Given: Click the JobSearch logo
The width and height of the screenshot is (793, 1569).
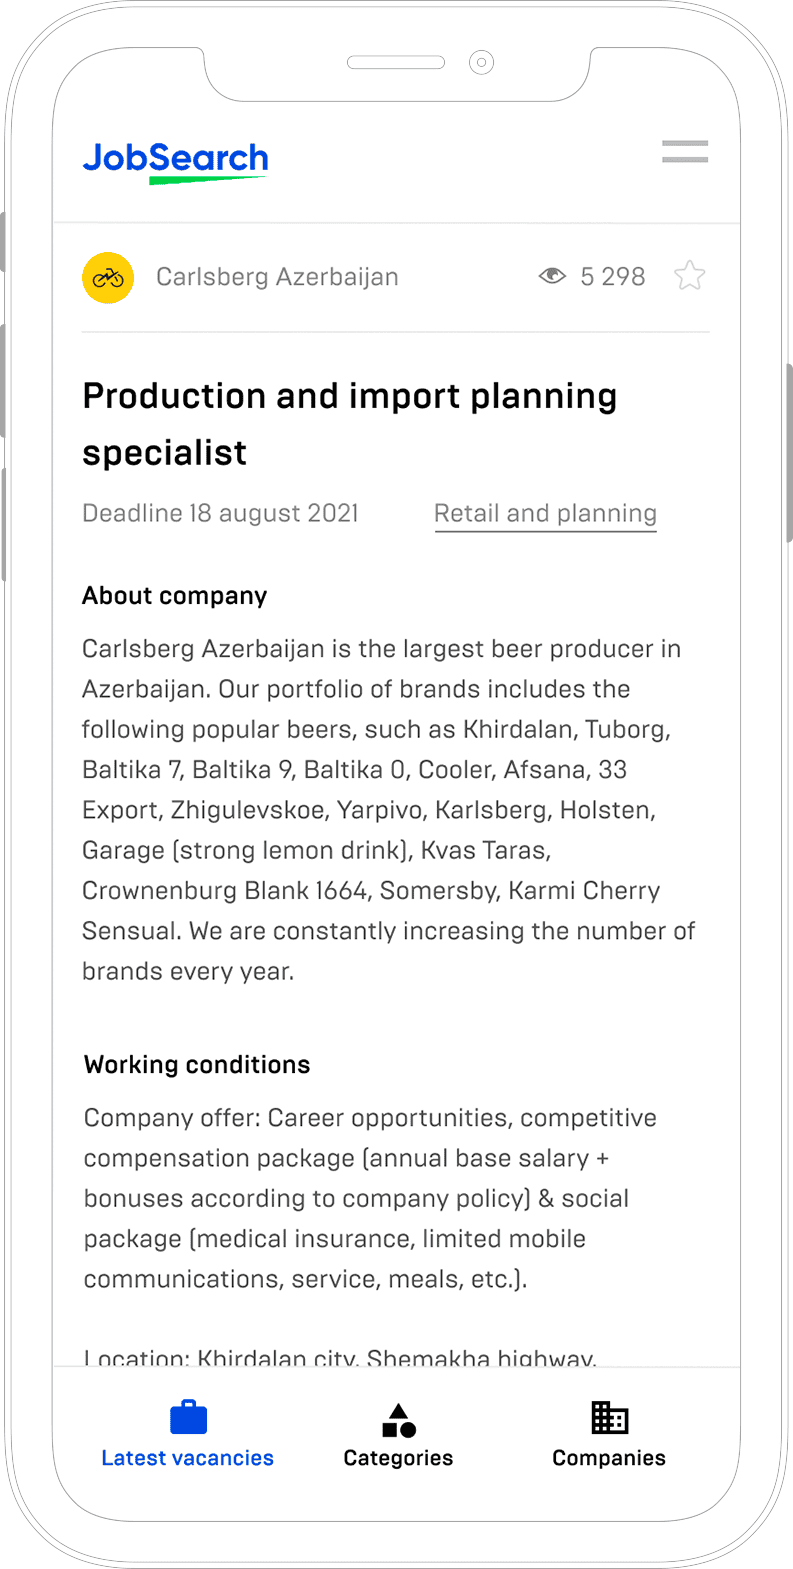Looking at the screenshot, I should tap(176, 160).
